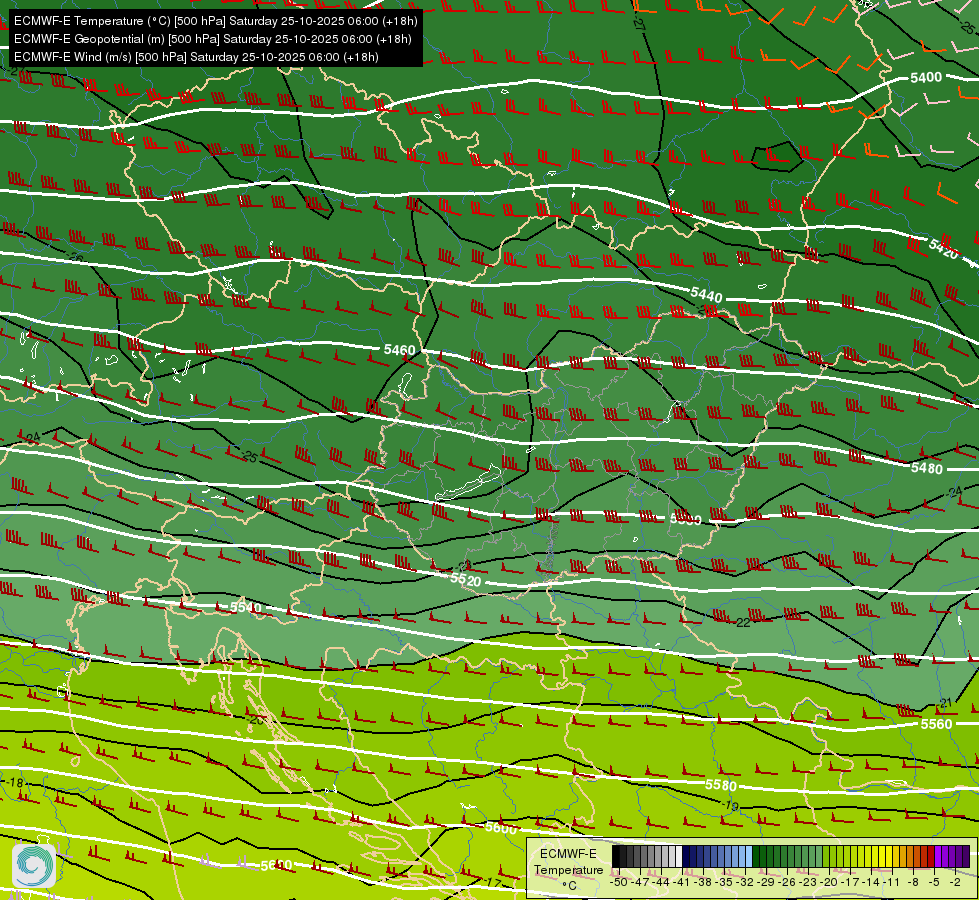Image resolution: width=979 pixels, height=900 pixels.
Task: Click the spiral weather logo icon
Action: (x=34, y=865)
